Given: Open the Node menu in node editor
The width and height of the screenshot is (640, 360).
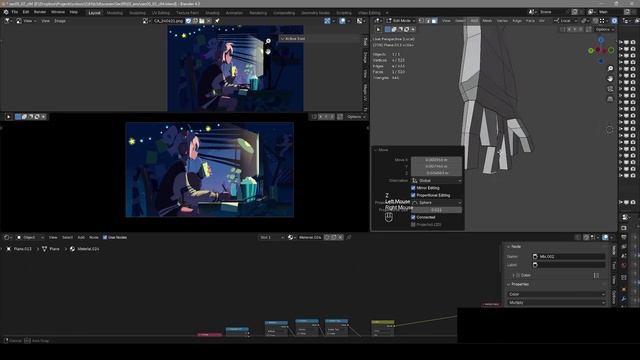Looking at the screenshot, I should (94, 237).
